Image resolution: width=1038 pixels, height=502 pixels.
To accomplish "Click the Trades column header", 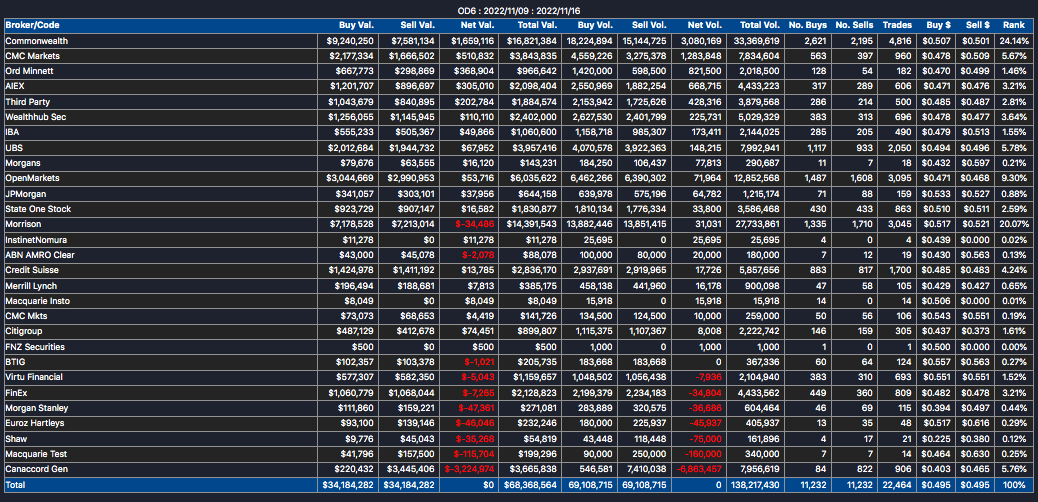I will [897, 25].
